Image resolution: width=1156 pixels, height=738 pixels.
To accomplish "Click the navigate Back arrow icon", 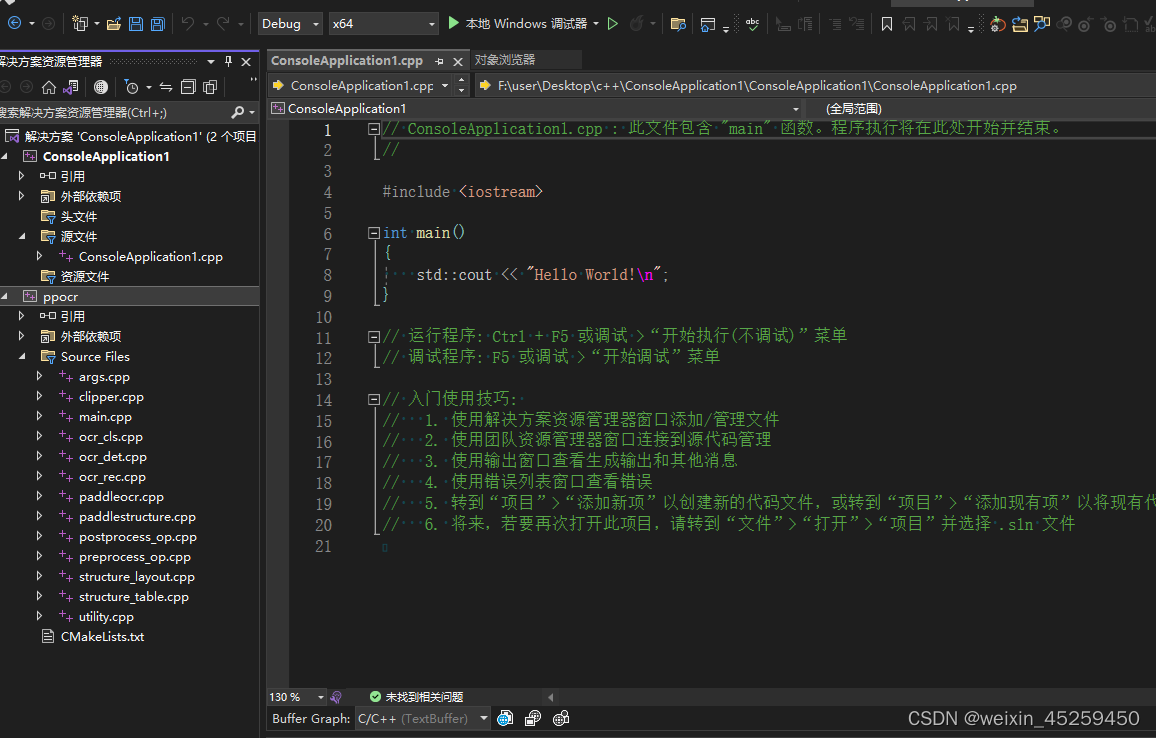I will tap(15, 22).
